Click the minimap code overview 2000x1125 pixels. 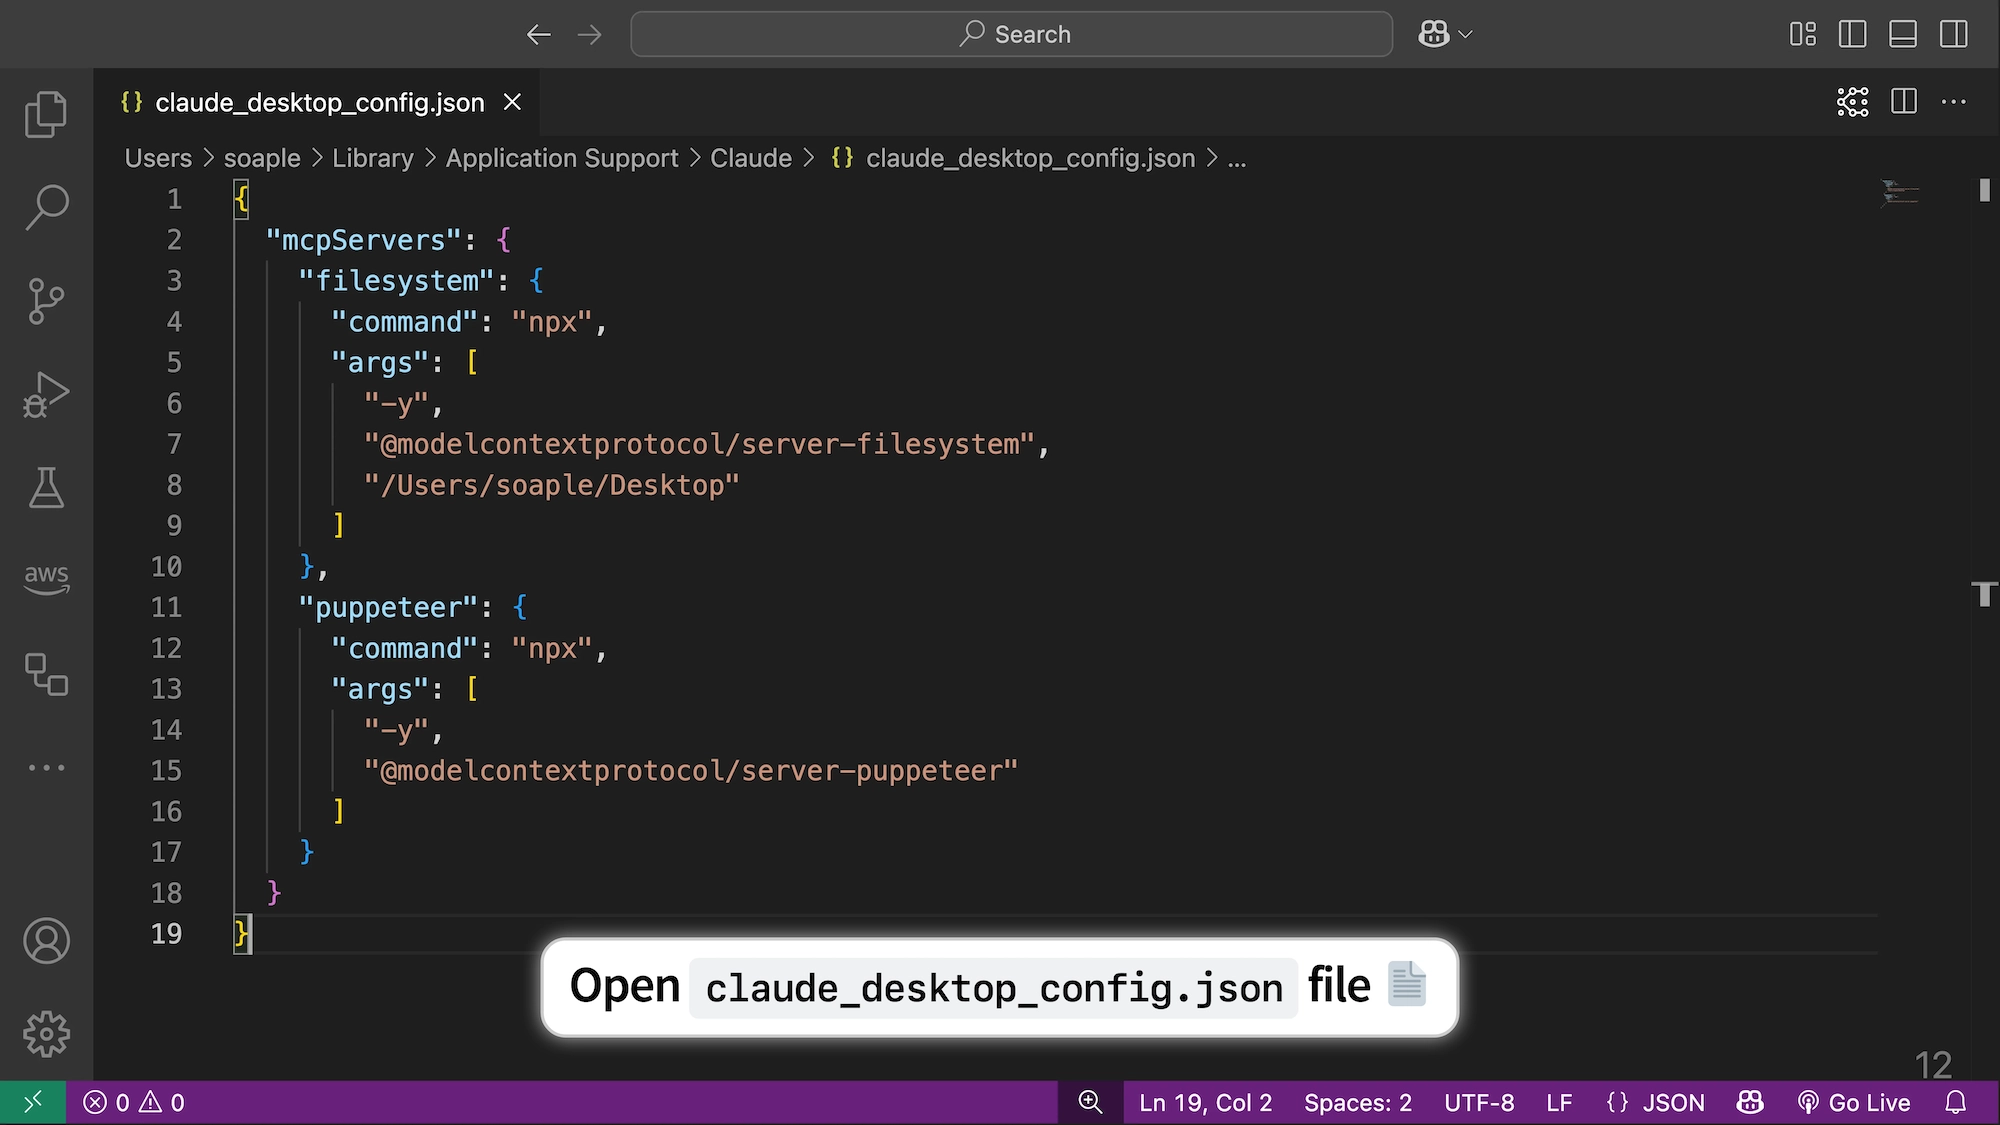[1900, 192]
